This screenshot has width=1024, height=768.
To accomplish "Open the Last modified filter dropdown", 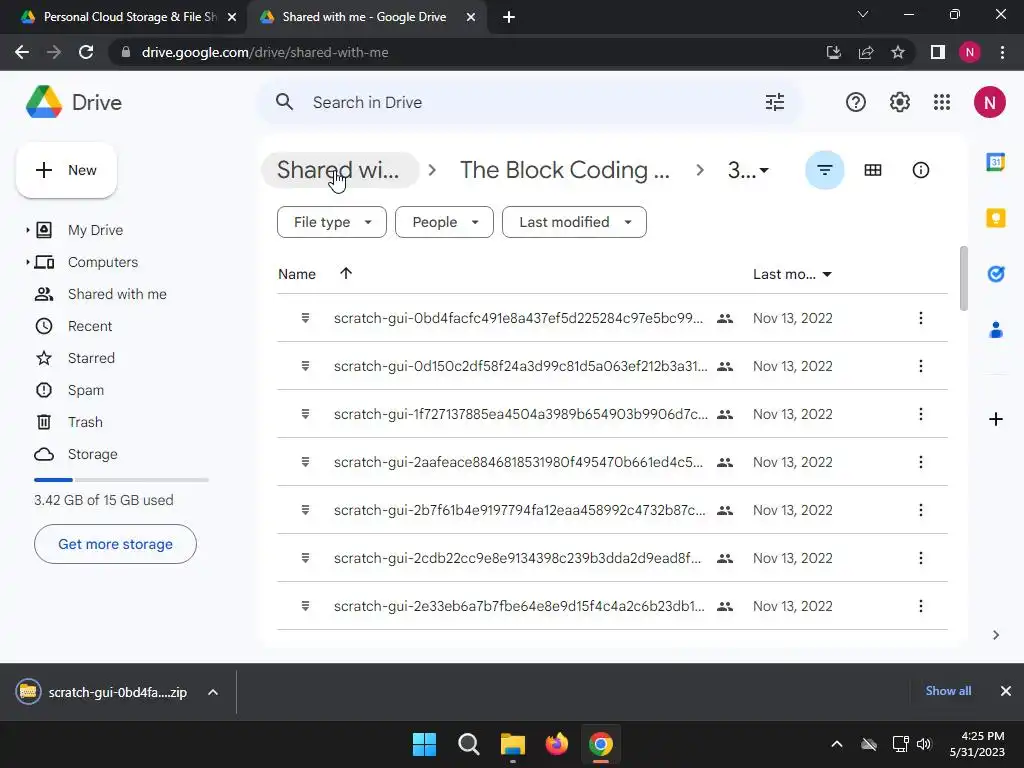I will pyautogui.click(x=574, y=222).
